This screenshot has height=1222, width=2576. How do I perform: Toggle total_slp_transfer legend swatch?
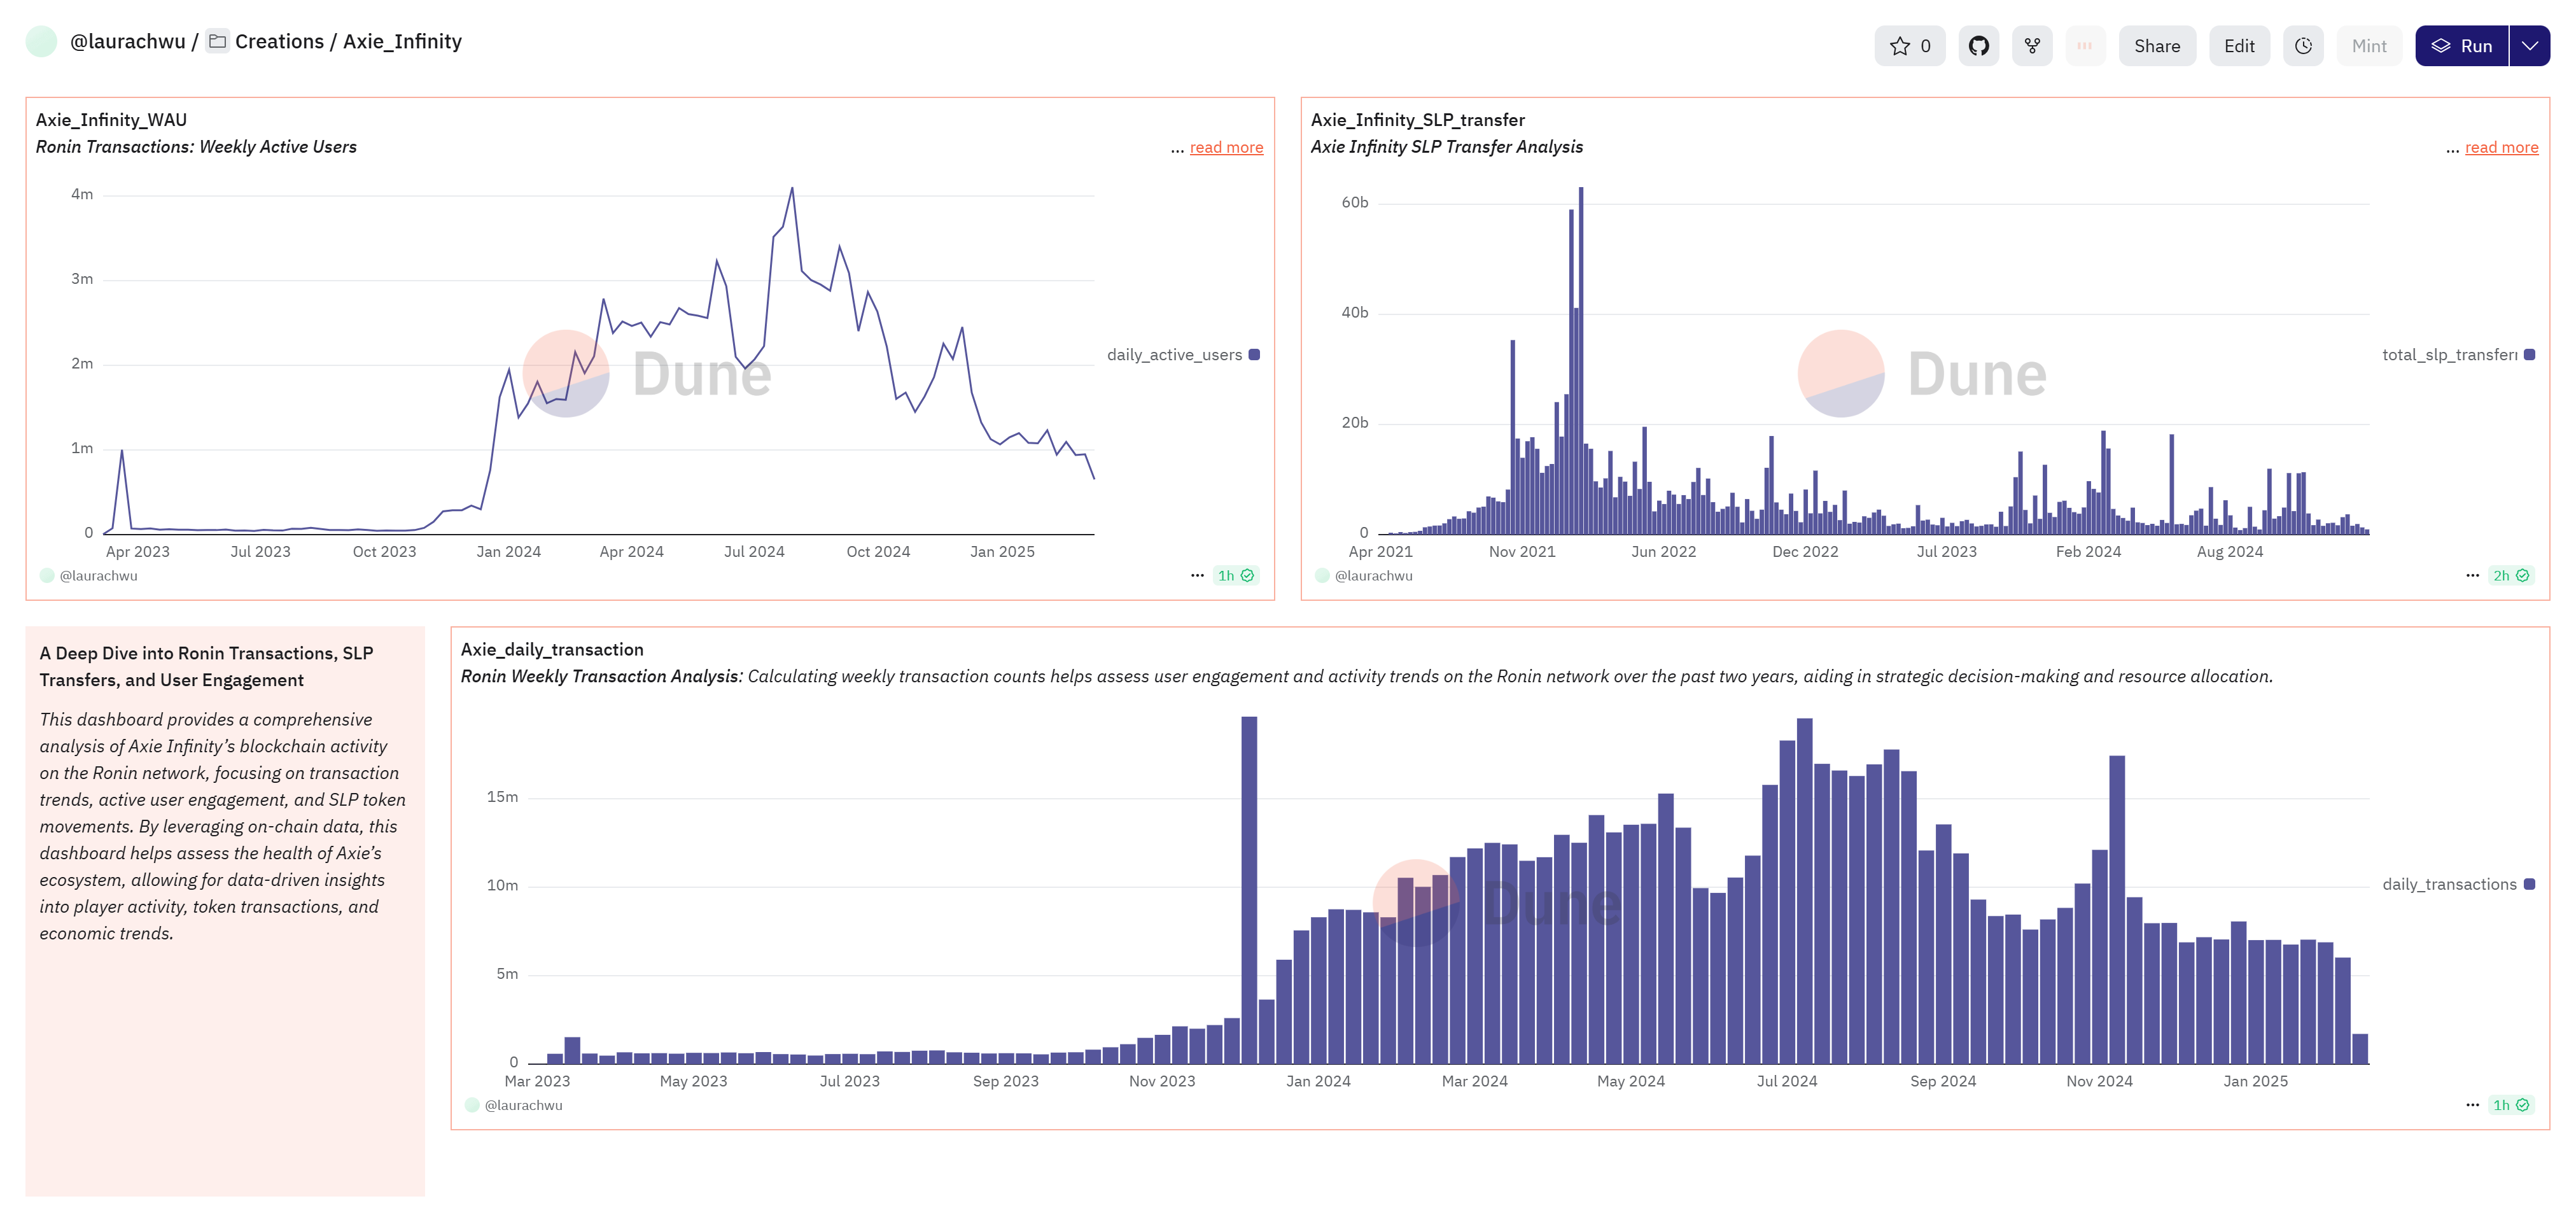(2529, 355)
